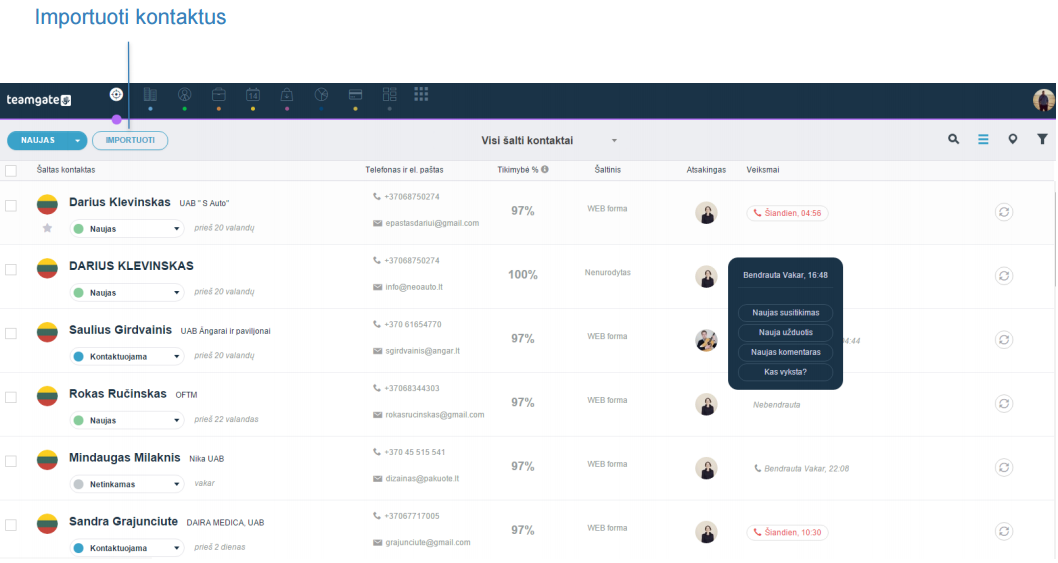
Task: Check the Saulius Girdvainis row
Action: pos(11,333)
